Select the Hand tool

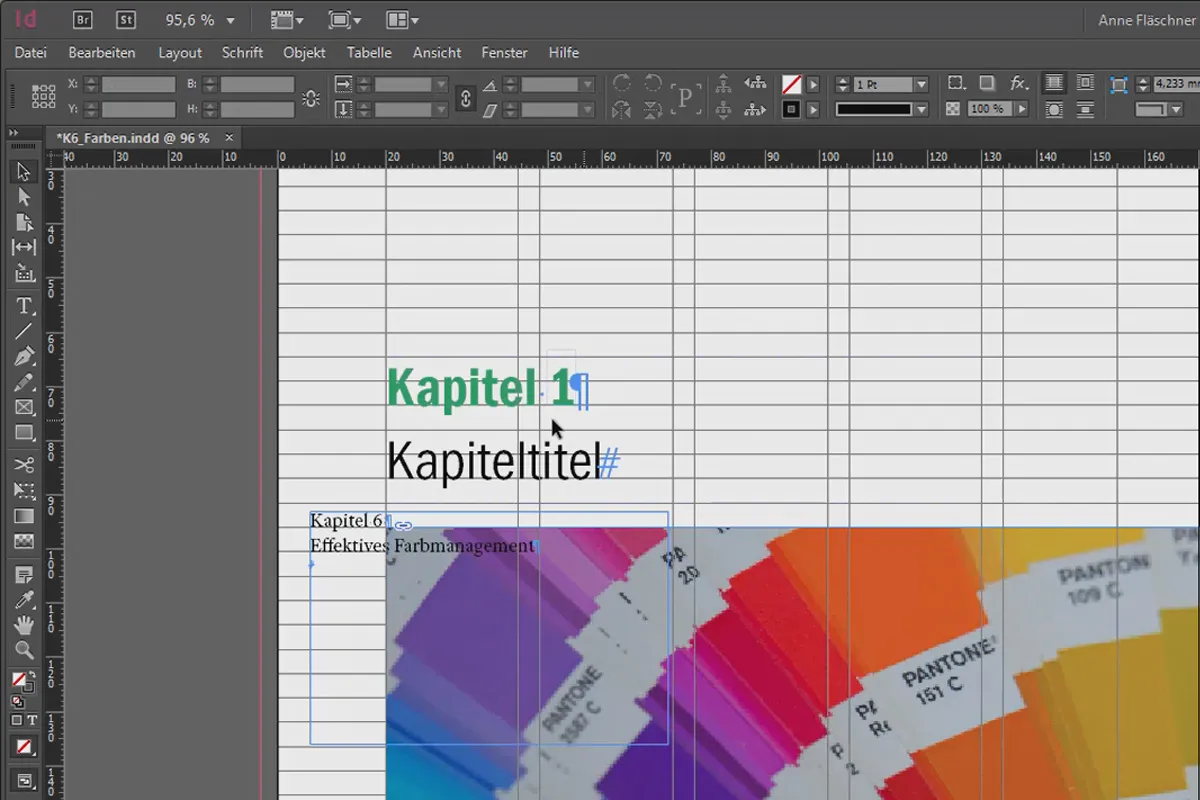pyautogui.click(x=24, y=625)
